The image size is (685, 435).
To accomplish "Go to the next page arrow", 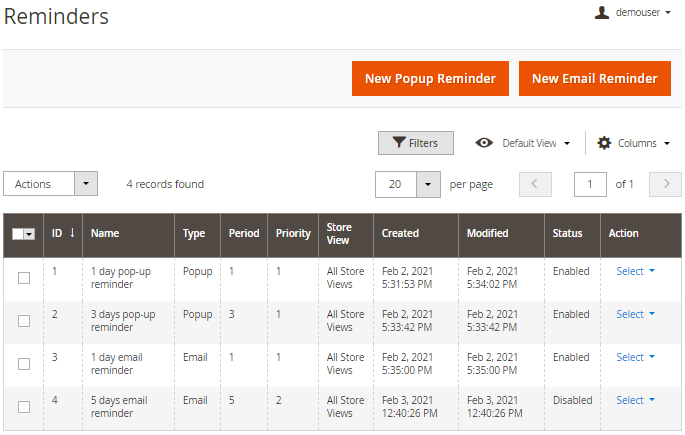I will pyautogui.click(x=665, y=184).
